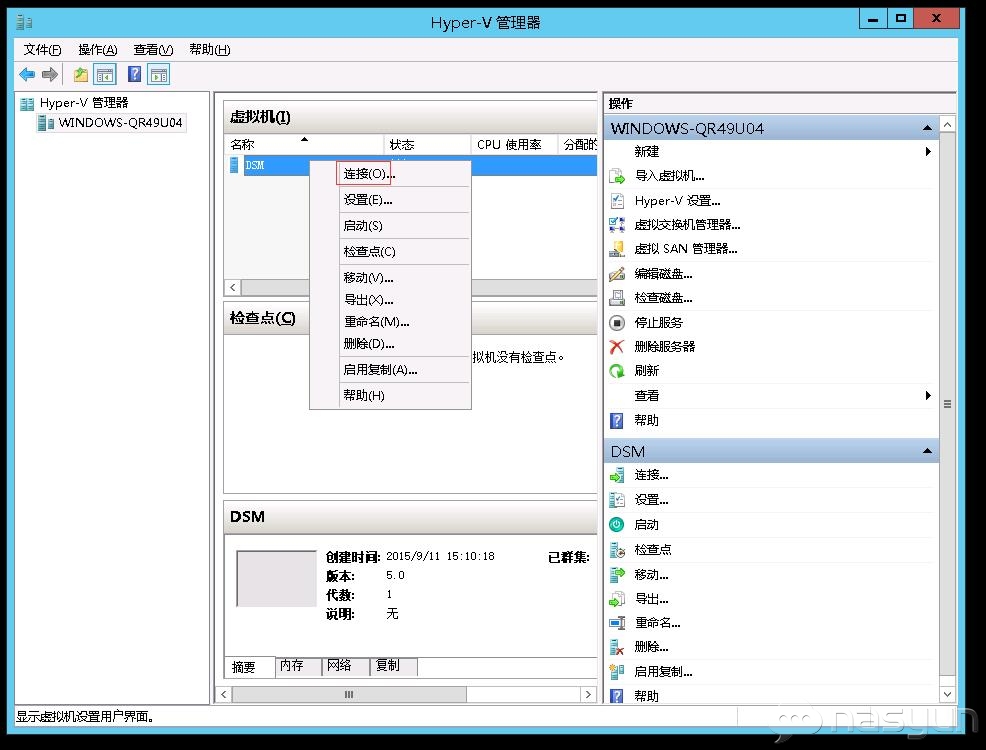Click the blue help toolbar icon
The width and height of the screenshot is (986, 750).
click(x=135, y=74)
